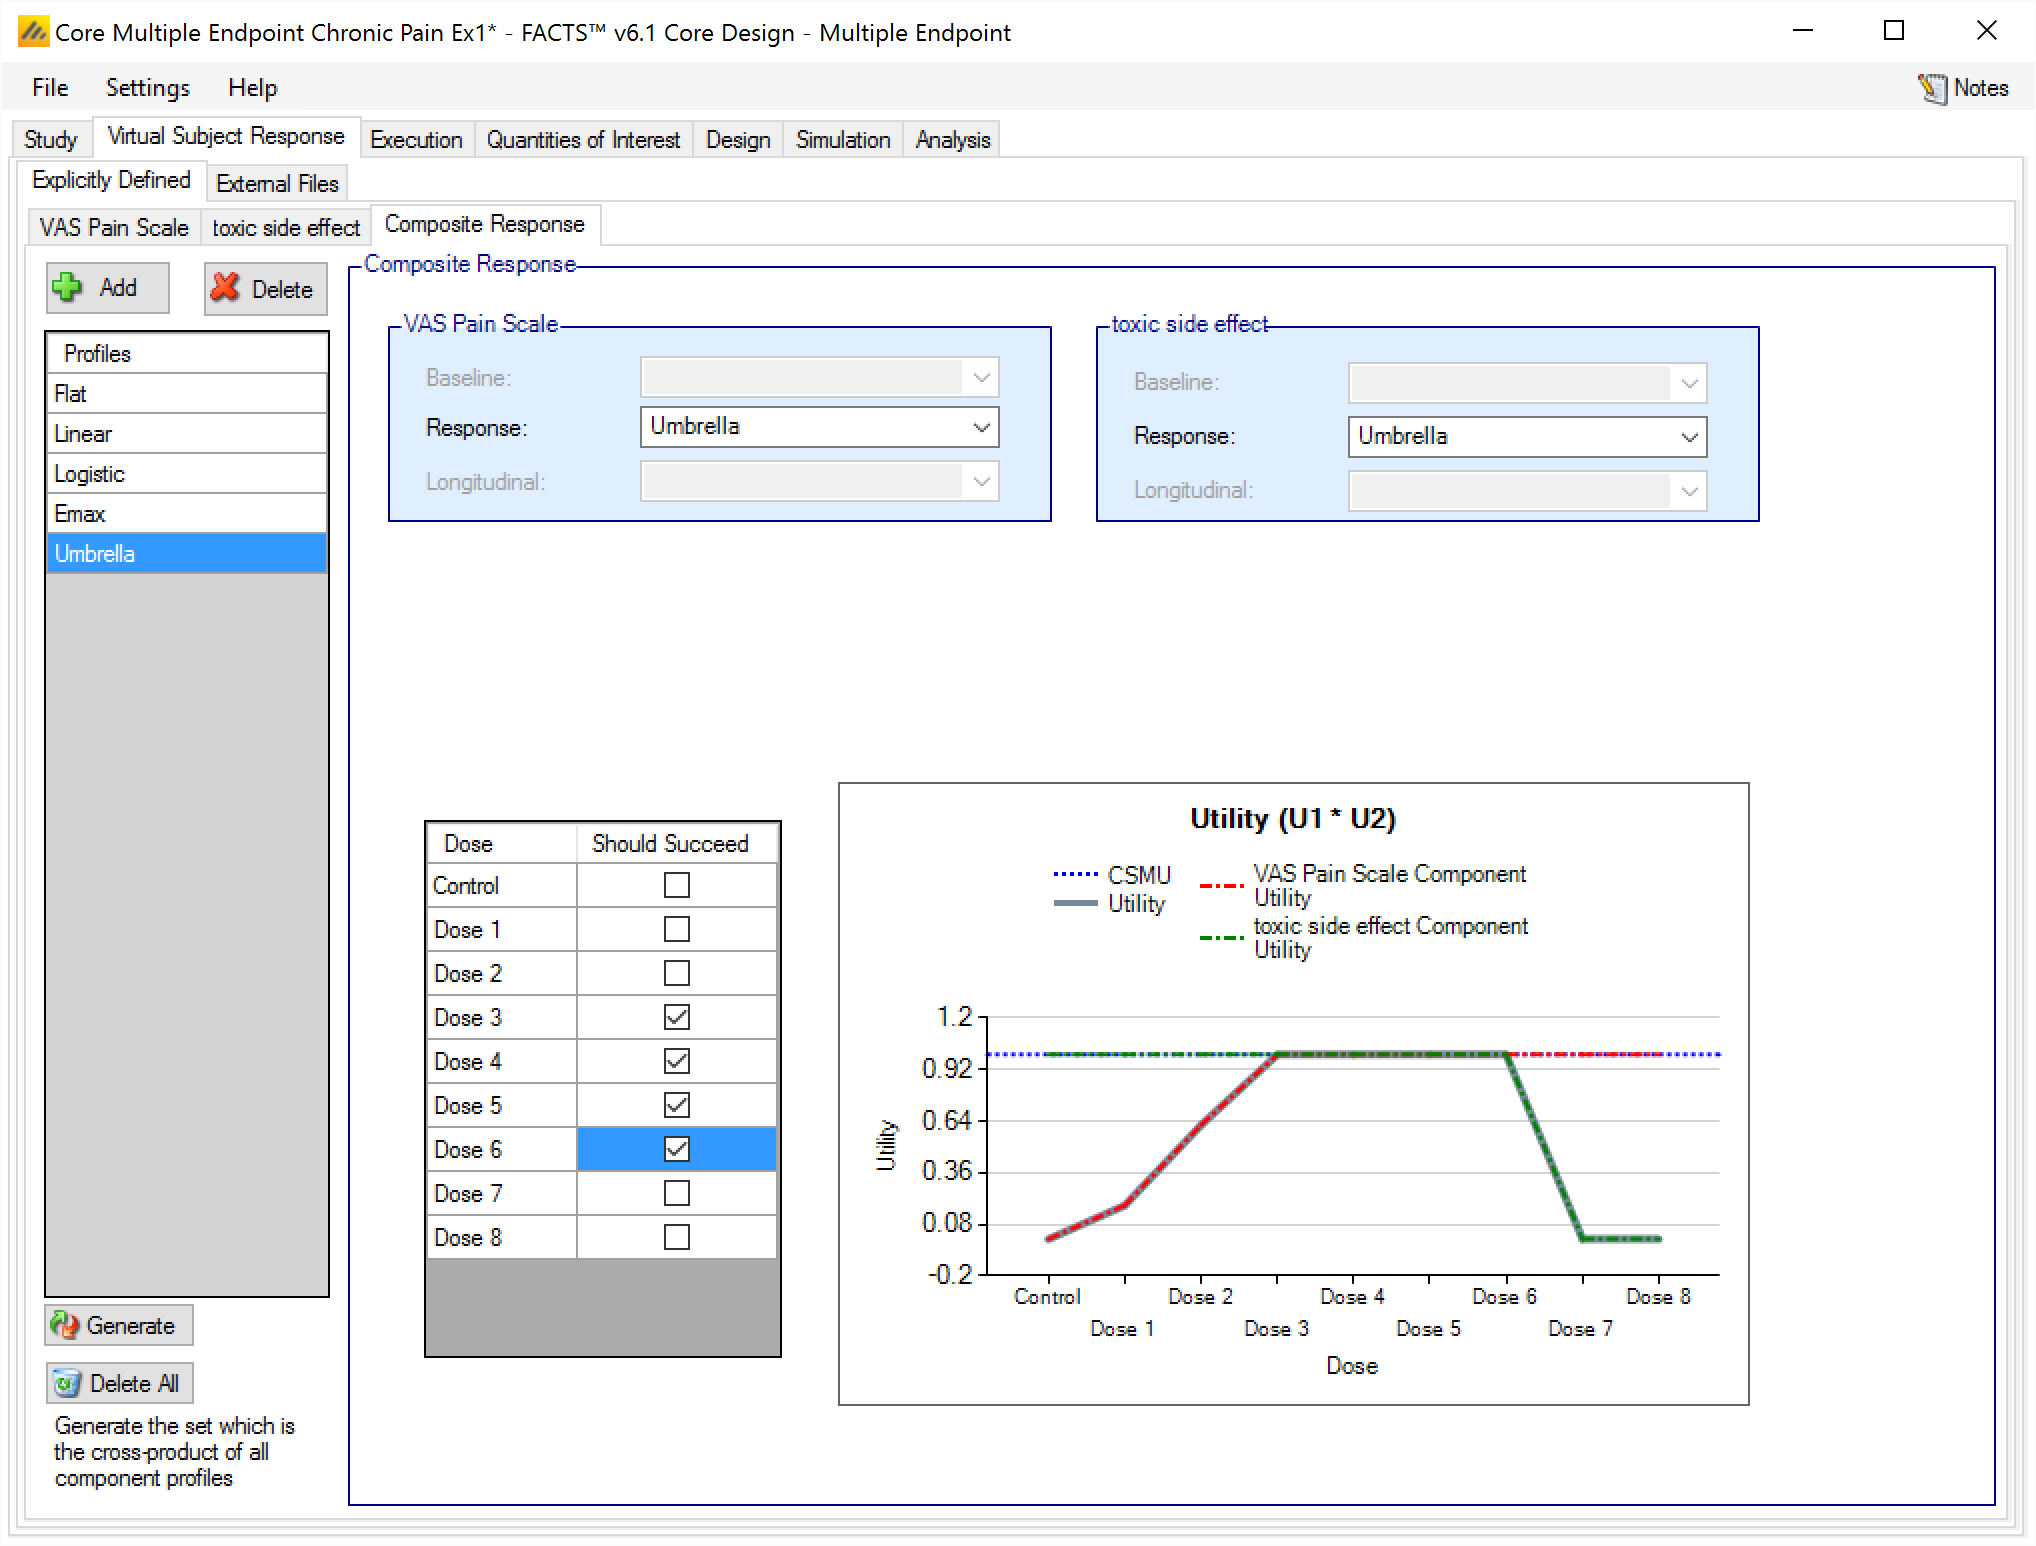Open toxic side effect Response dropdown
The height and width of the screenshot is (1546, 2036).
point(1689,437)
